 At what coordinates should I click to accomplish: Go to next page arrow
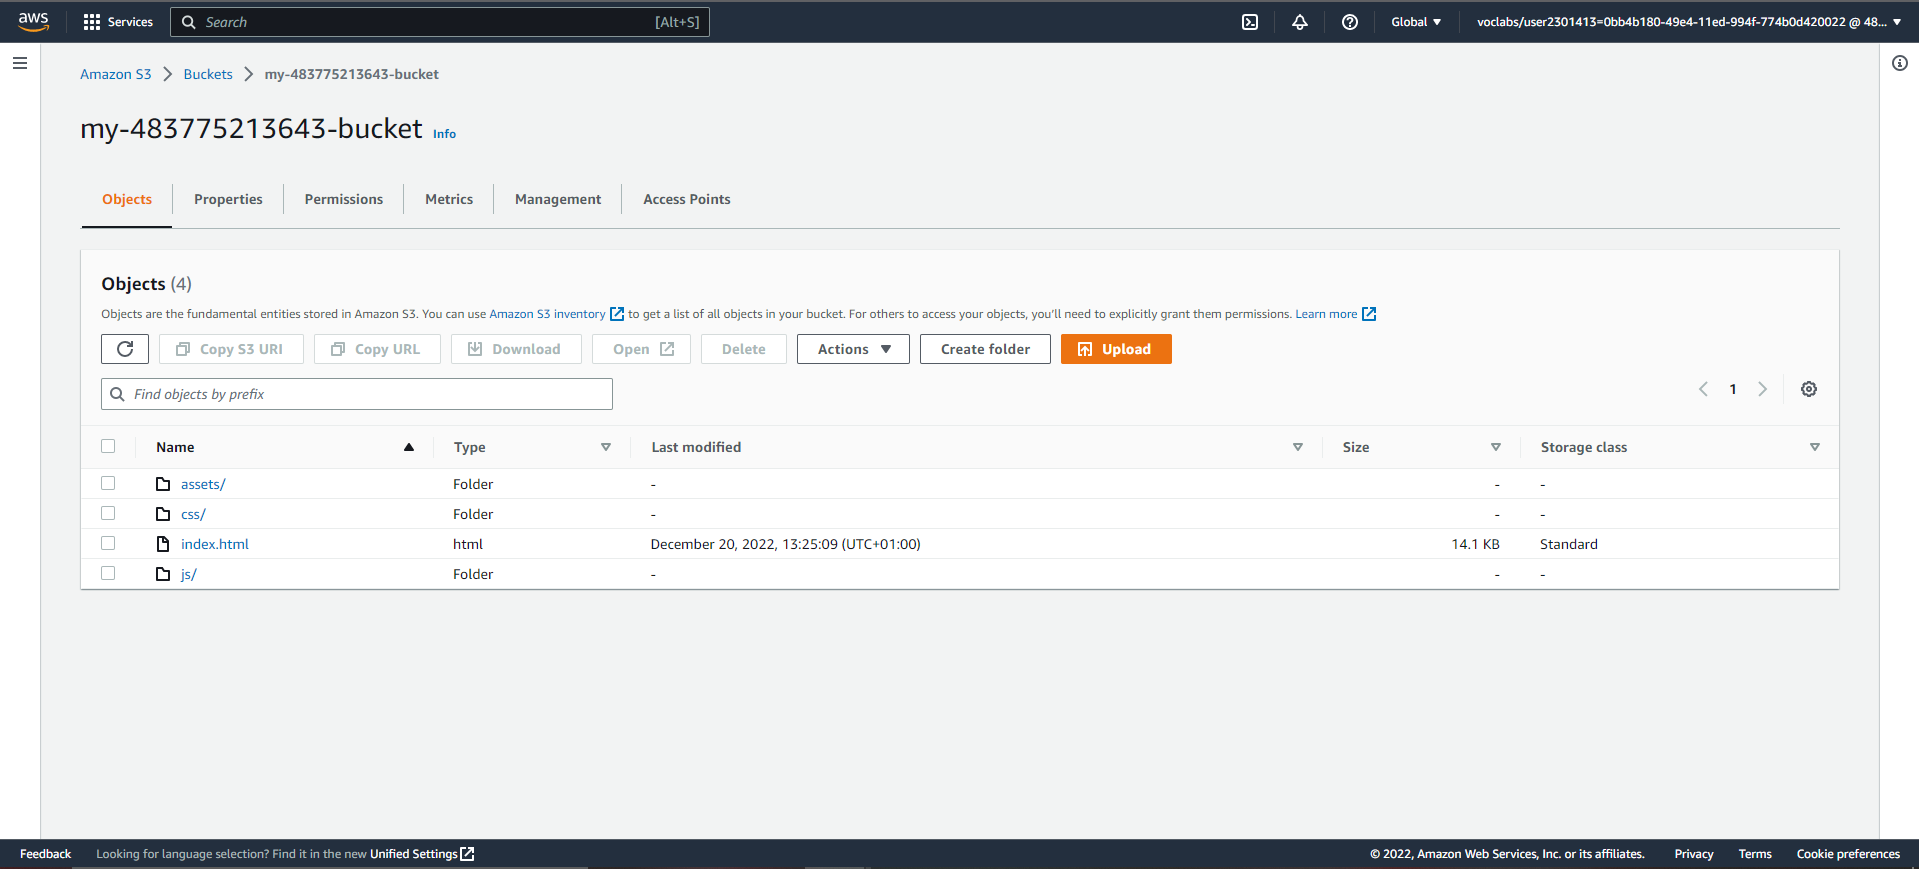tap(1763, 389)
